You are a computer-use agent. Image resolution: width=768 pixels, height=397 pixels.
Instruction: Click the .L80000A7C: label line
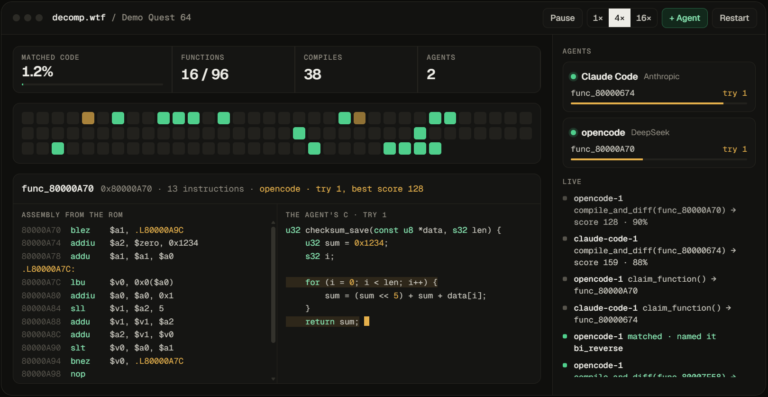point(48,269)
